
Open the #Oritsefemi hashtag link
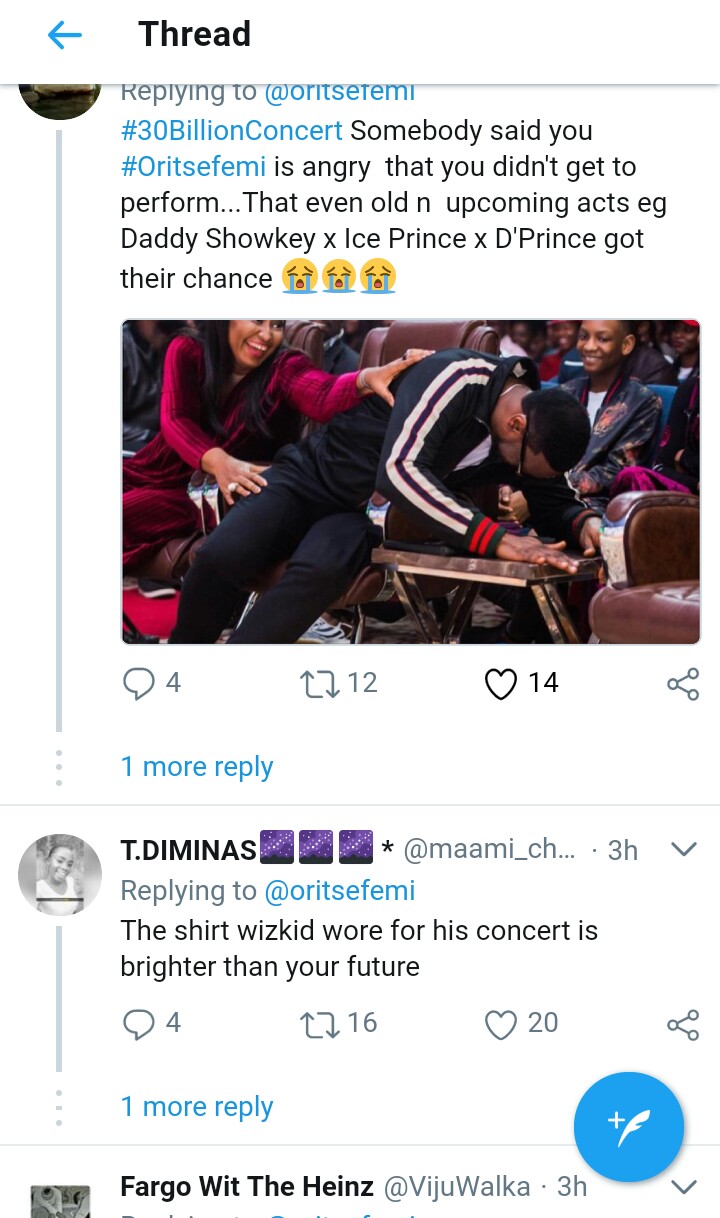click(193, 167)
